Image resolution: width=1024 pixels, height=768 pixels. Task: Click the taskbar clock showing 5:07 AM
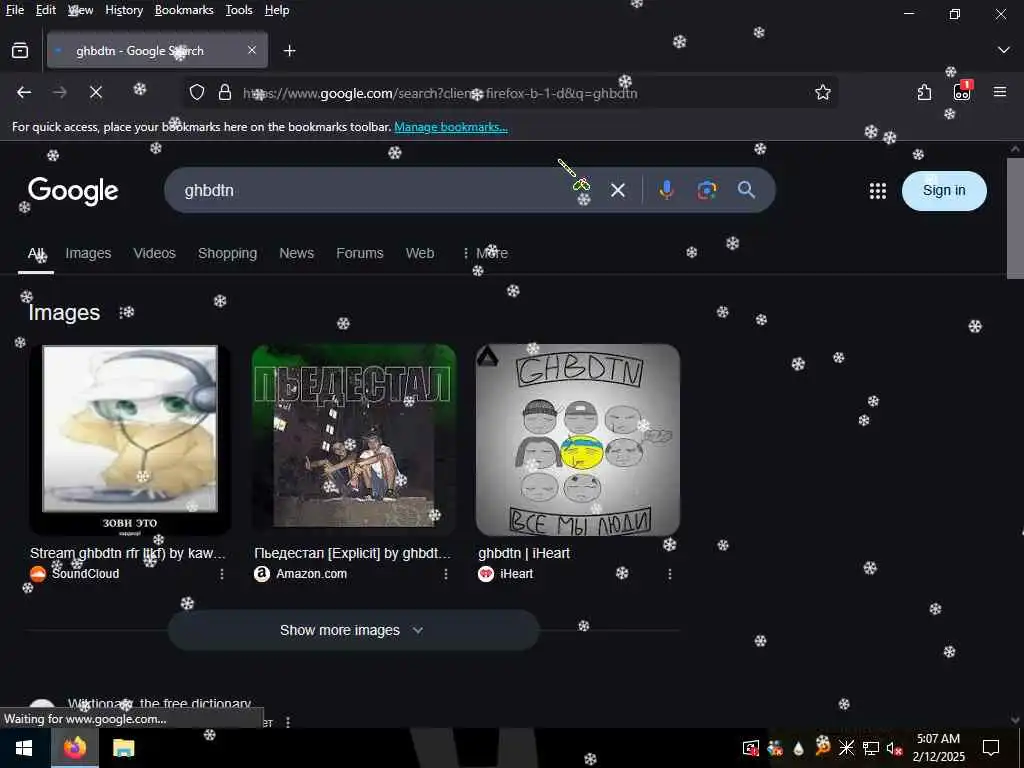tap(938, 748)
